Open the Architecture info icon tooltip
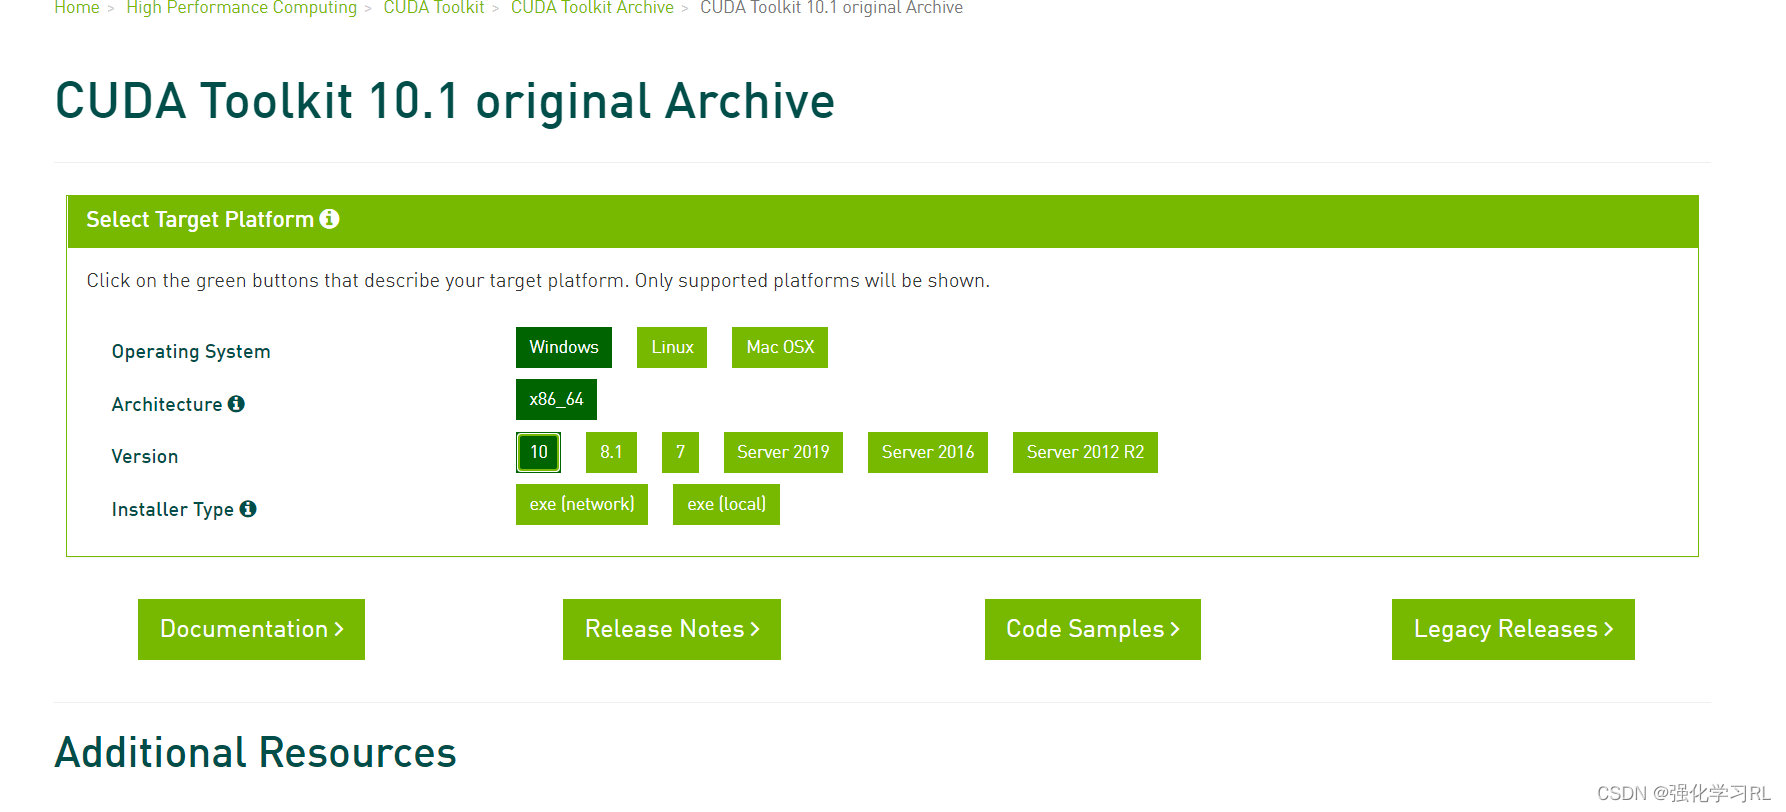This screenshot has height=812, width=1786. [236, 404]
